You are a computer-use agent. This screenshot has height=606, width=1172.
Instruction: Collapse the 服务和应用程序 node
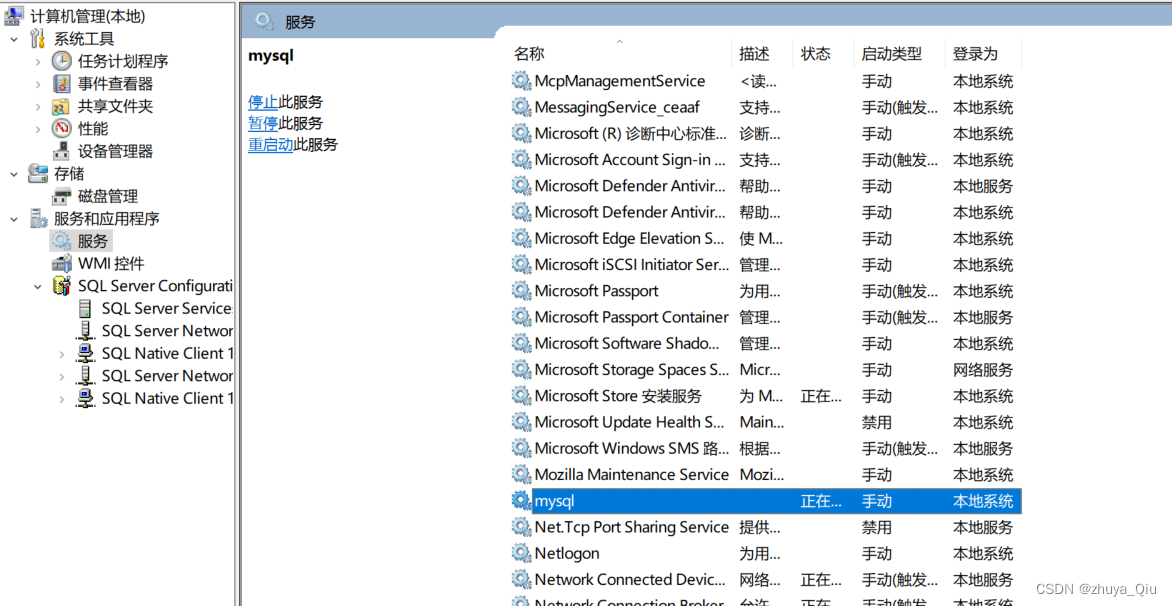(x=14, y=219)
